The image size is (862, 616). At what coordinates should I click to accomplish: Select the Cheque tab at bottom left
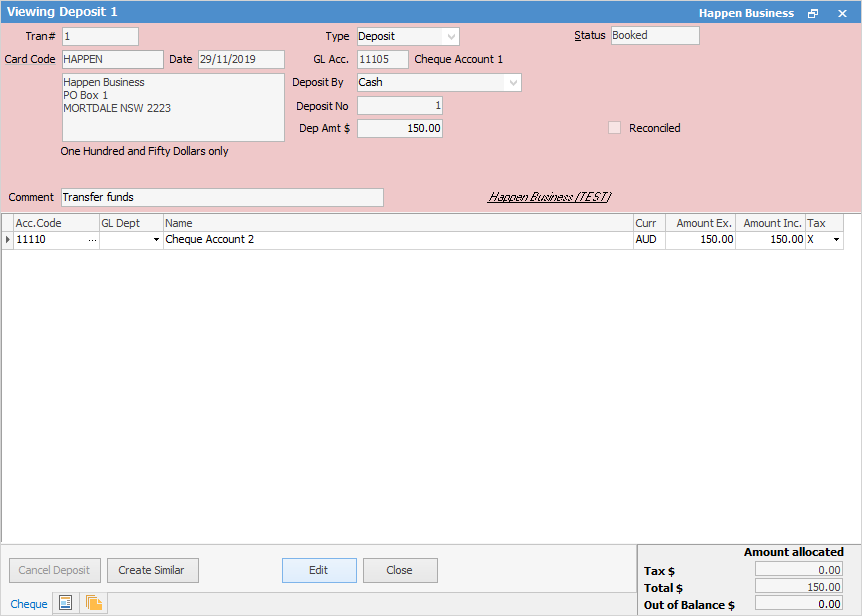[x=28, y=603]
